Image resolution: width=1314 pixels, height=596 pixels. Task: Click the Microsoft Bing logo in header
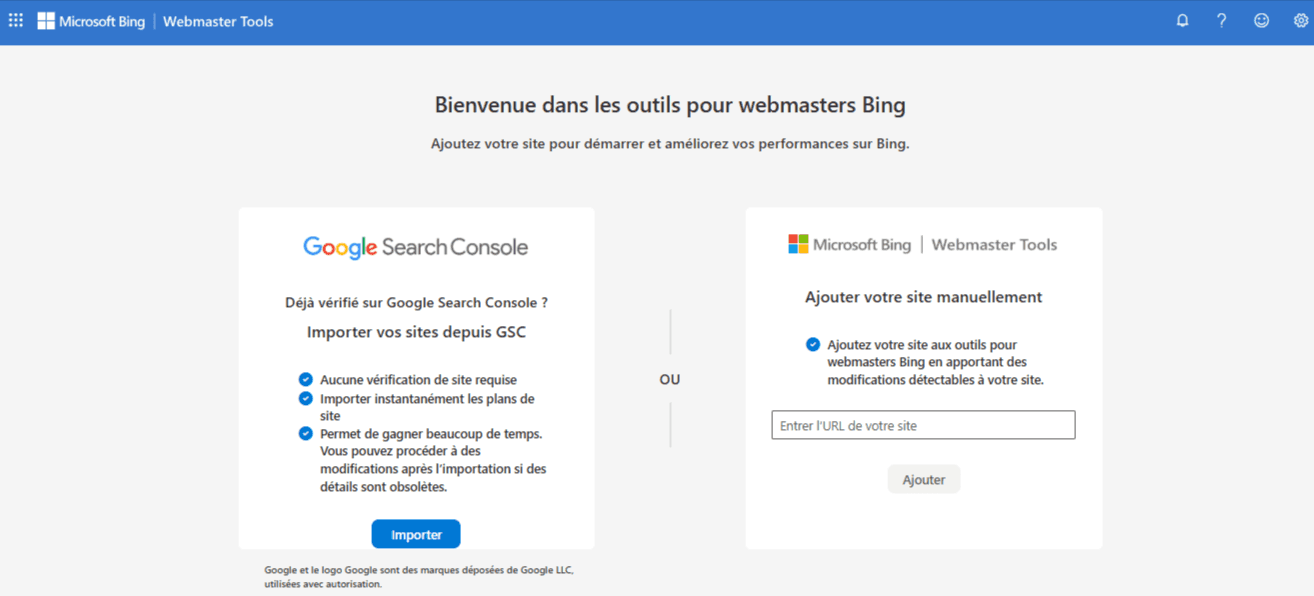(91, 21)
